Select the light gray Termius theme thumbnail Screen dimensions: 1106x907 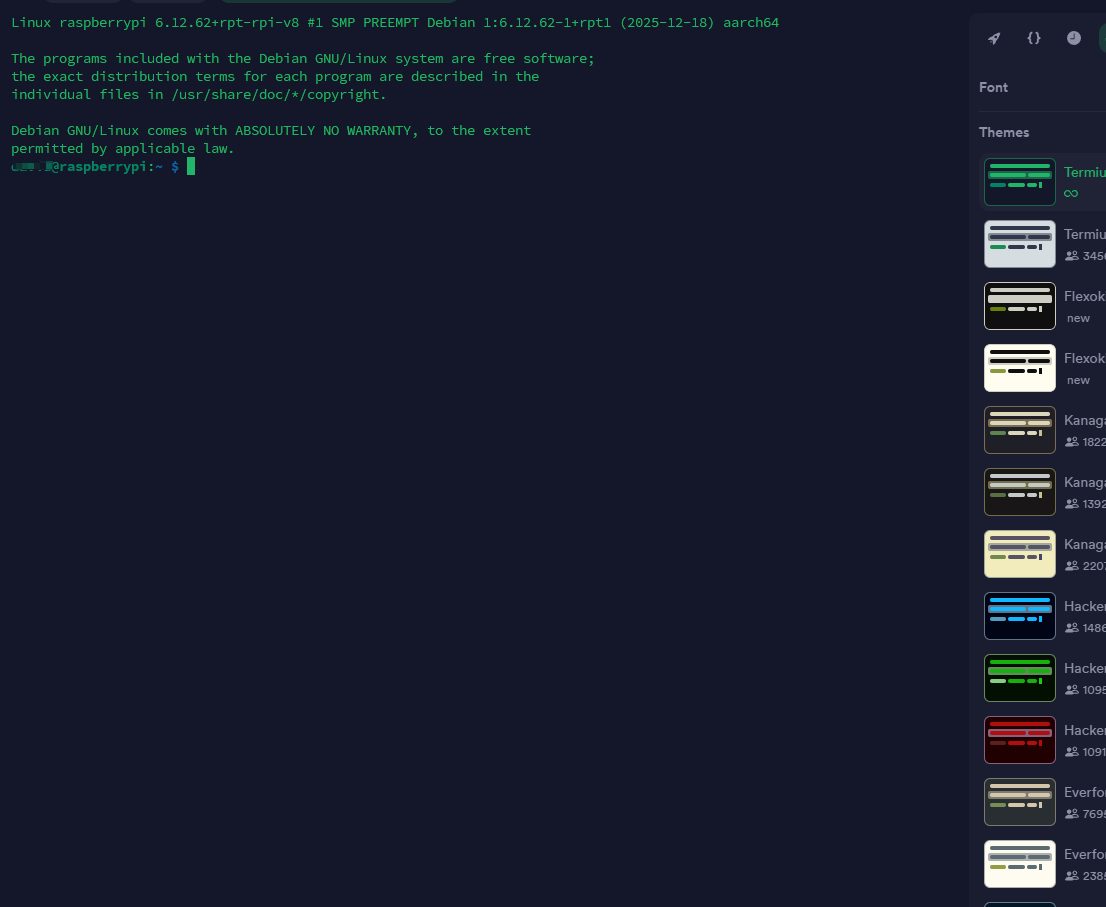pyautogui.click(x=1019, y=244)
